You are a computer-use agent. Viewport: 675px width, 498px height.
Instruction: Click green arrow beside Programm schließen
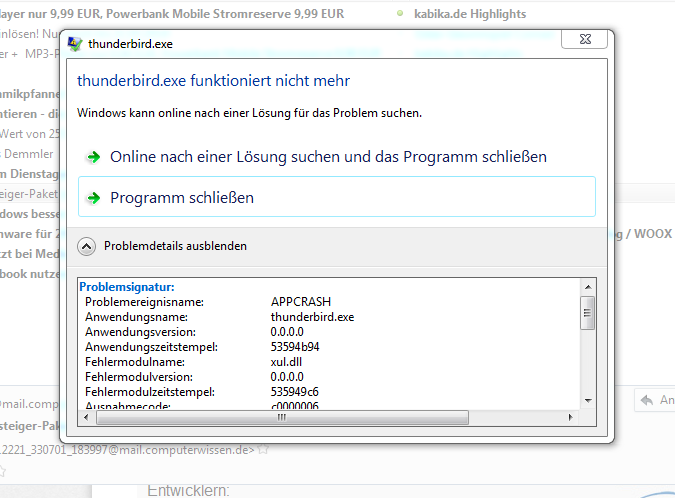coord(93,198)
